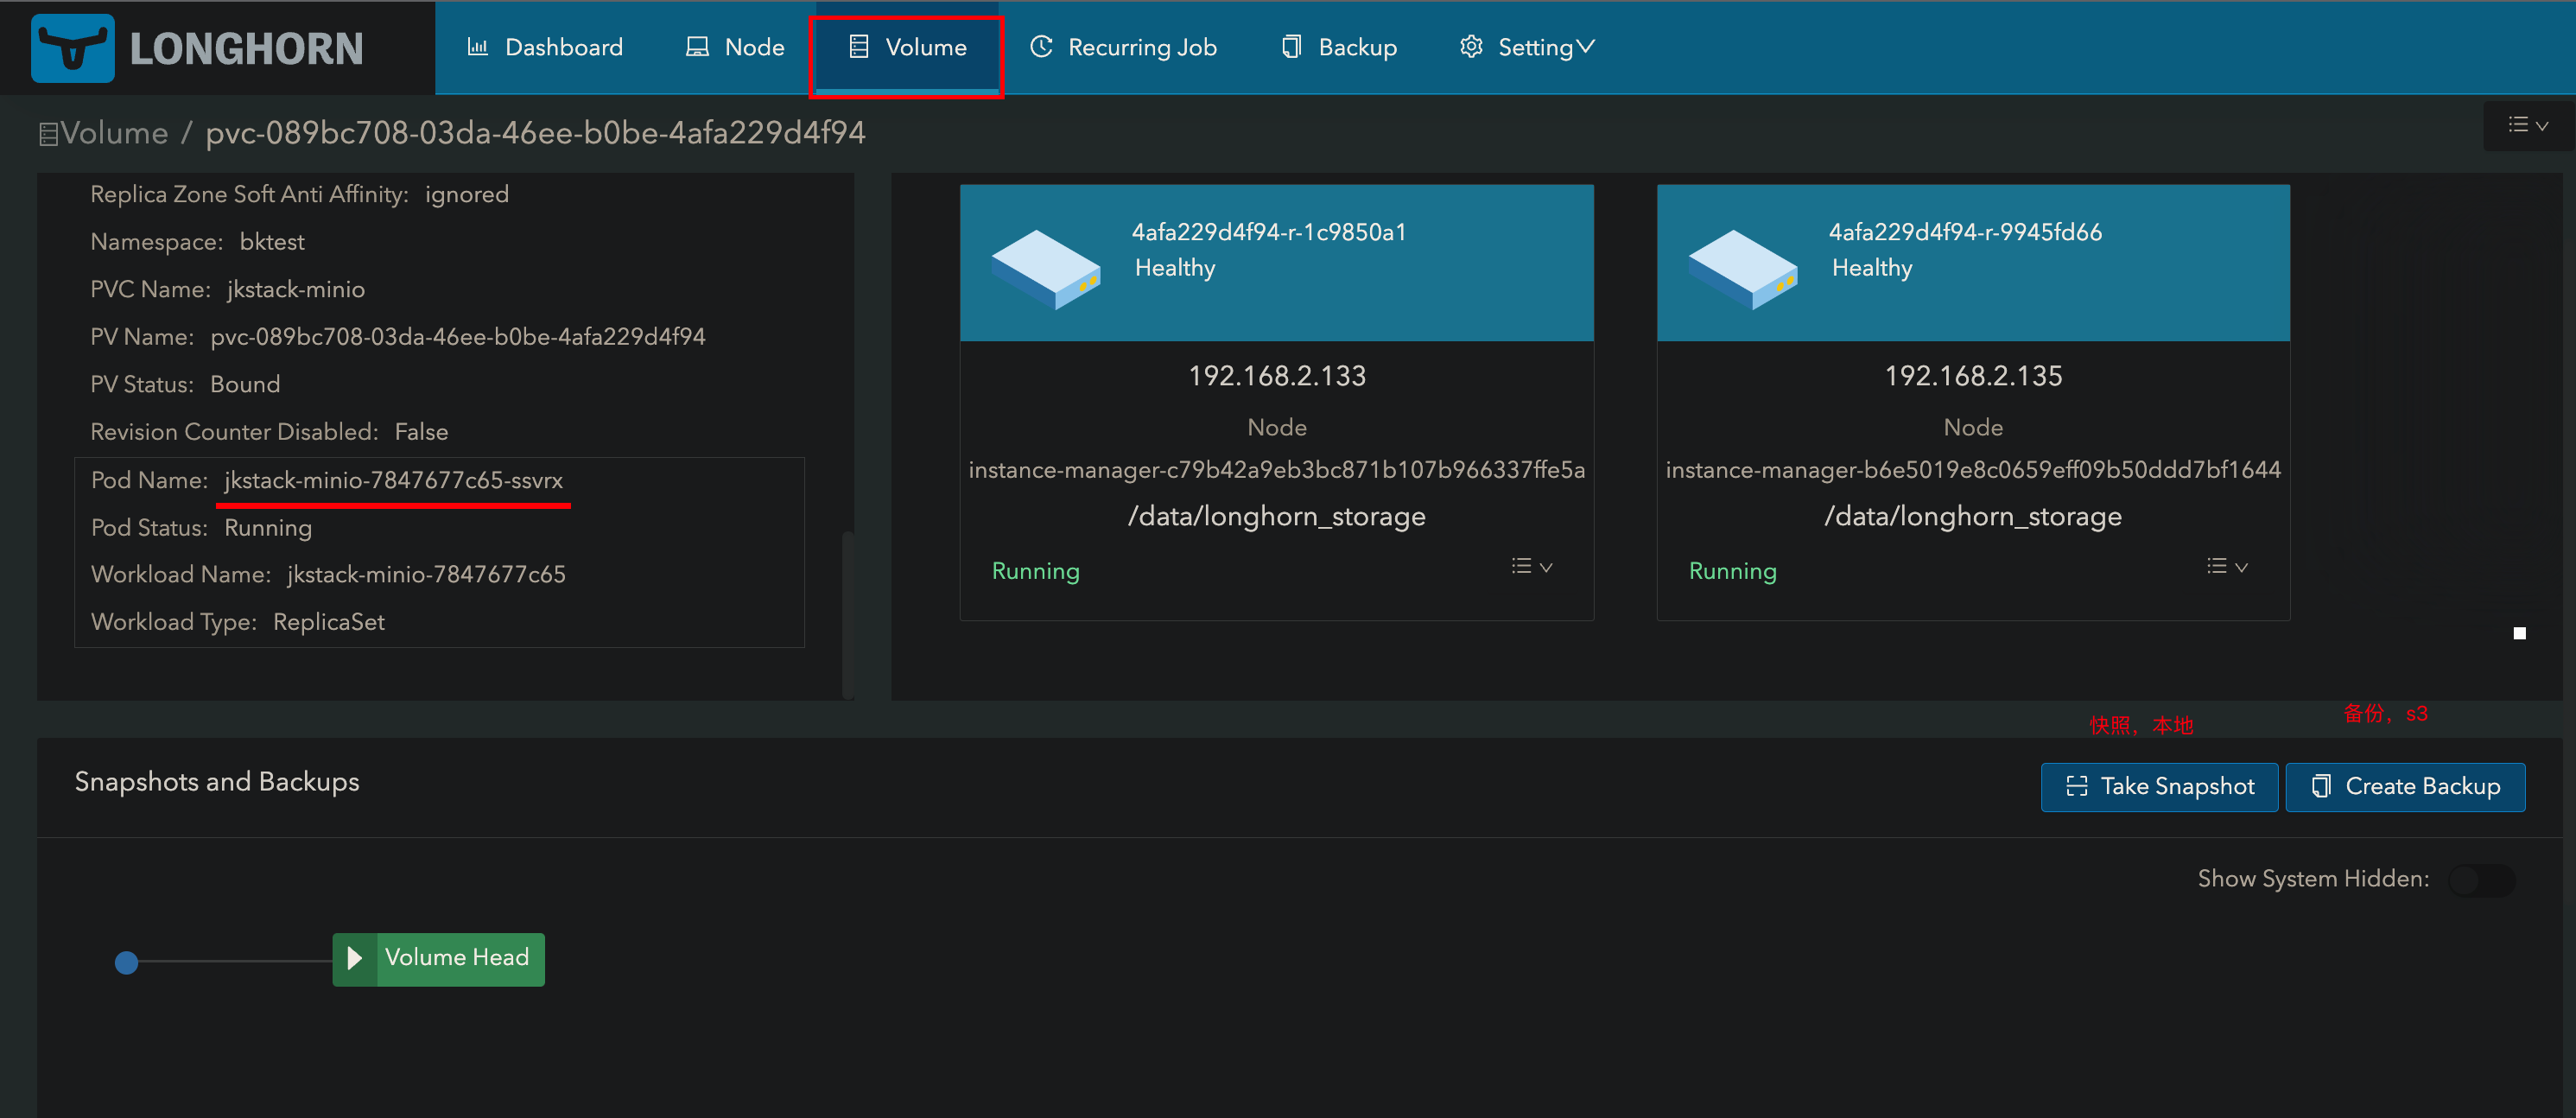Click the volume details panel scrollbar
This screenshot has width=2576, height=1118.
coord(848,615)
